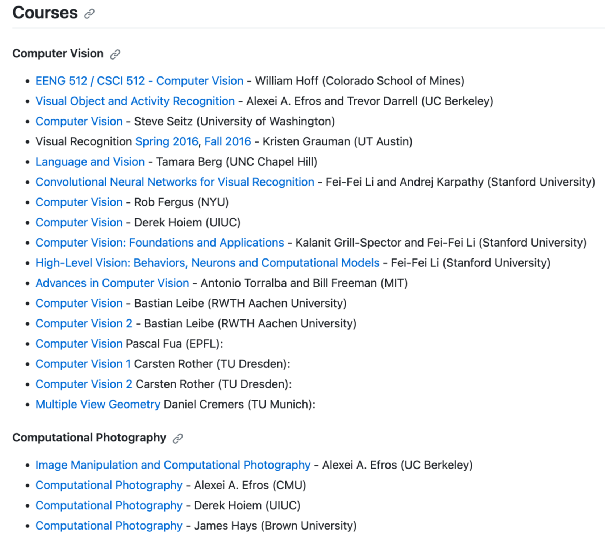Open Image Manipulation and Computational Photography link
605x538 pixels.
(x=173, y=465)
